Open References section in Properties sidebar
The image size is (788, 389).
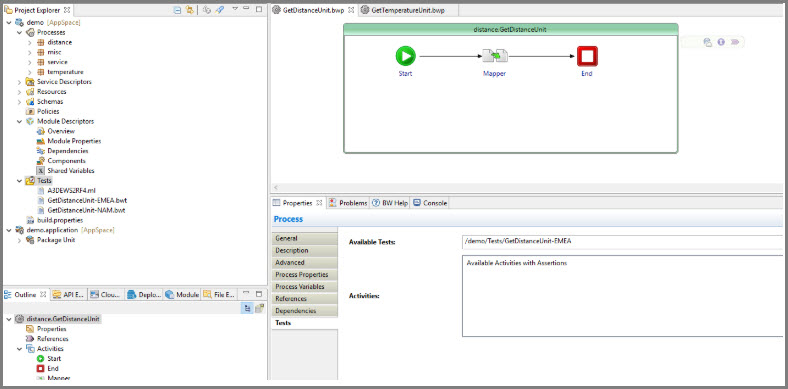[x=304, y=299]
